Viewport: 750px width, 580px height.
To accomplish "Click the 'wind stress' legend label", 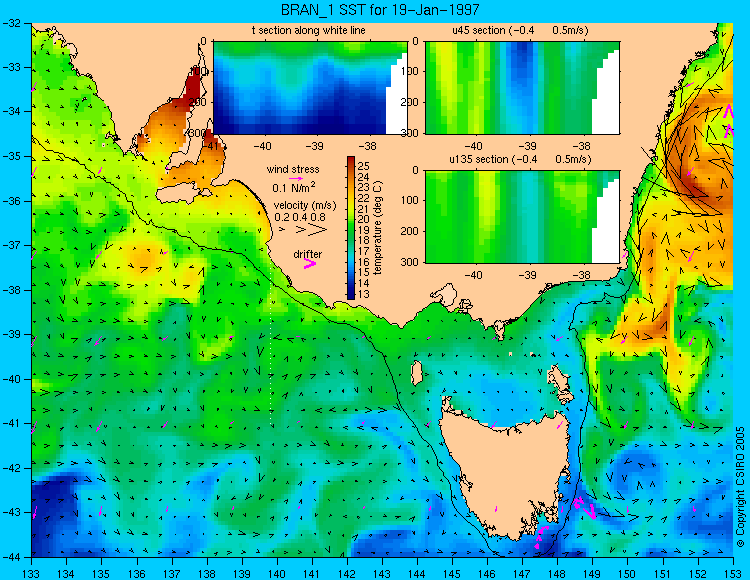I will tap(293, 169).
